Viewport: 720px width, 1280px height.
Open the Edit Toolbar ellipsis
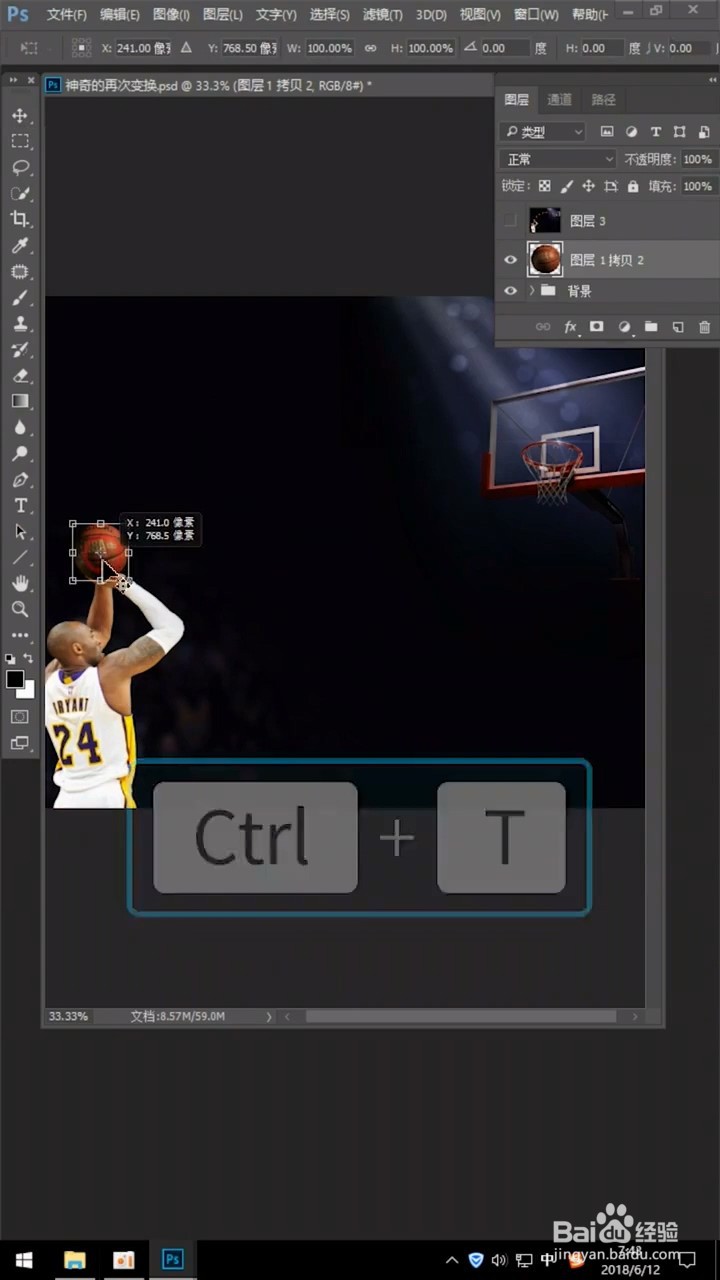(20, 635)
